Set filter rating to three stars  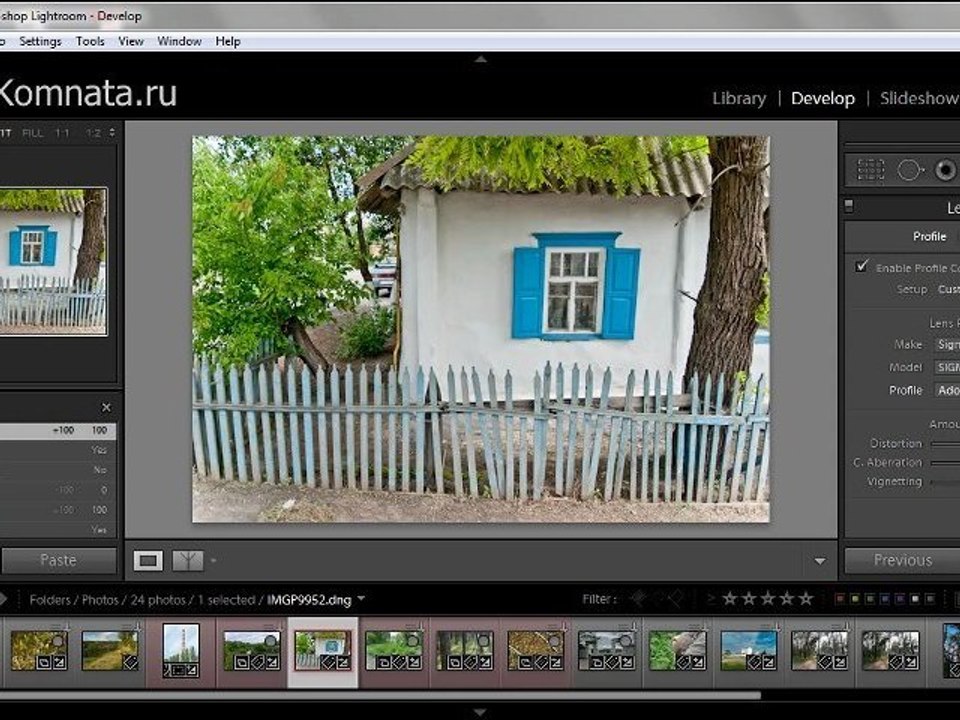coord(768,598)
